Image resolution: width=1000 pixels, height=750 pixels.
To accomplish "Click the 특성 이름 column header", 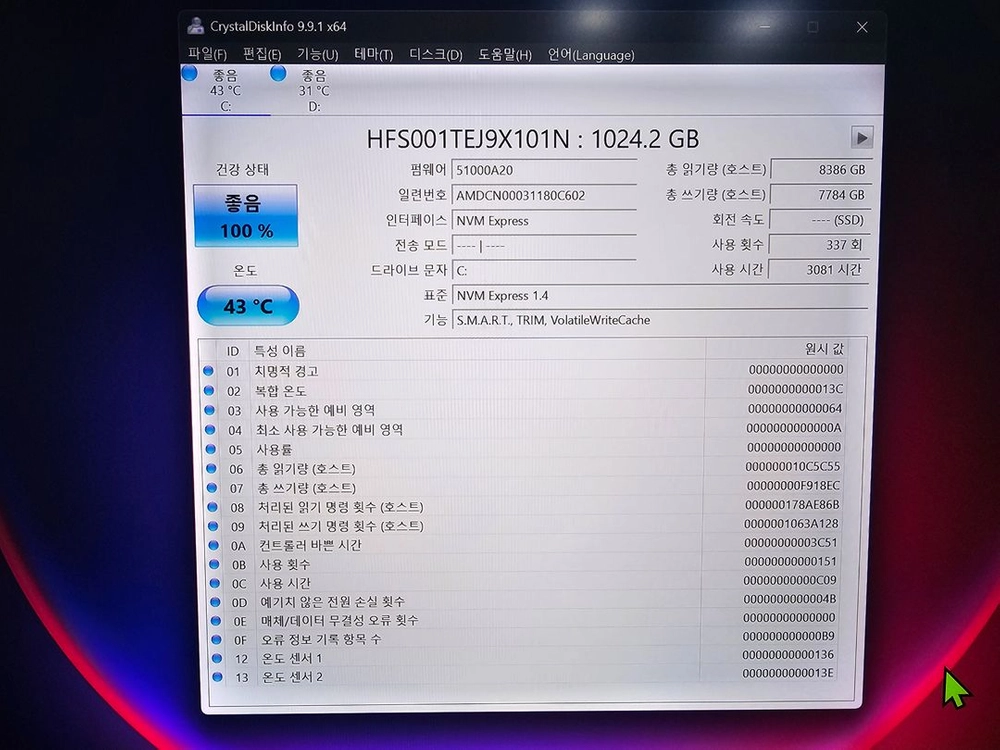I will (x=281, y=351).
